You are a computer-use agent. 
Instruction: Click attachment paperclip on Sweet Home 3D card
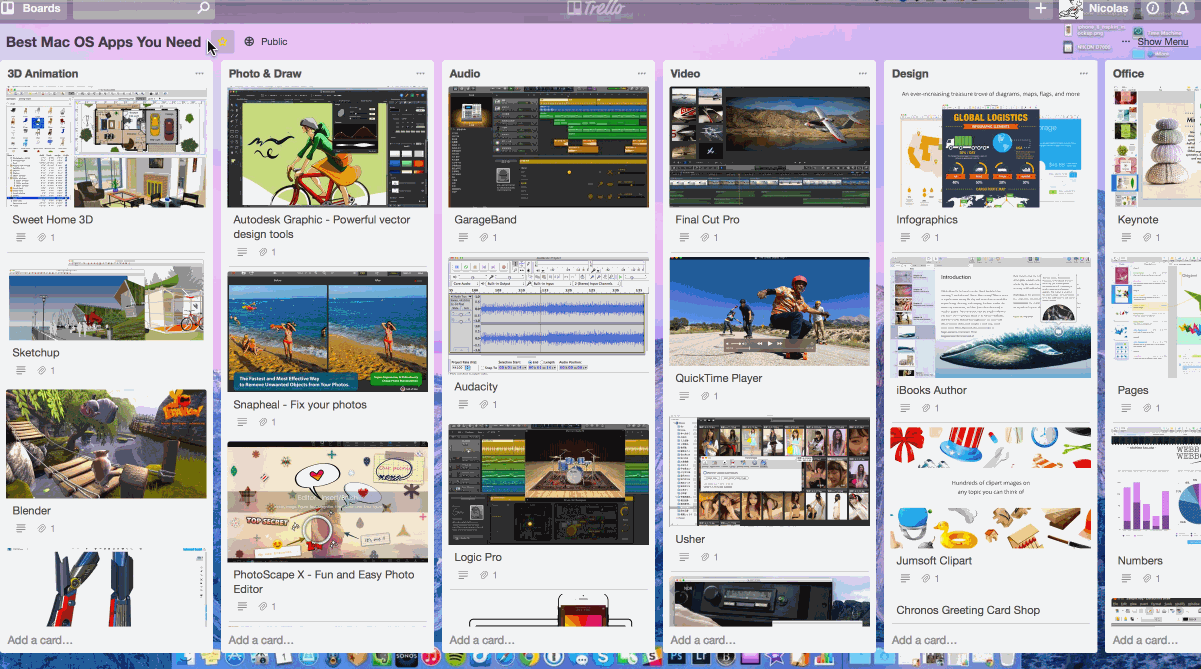(x=42, y=238)
